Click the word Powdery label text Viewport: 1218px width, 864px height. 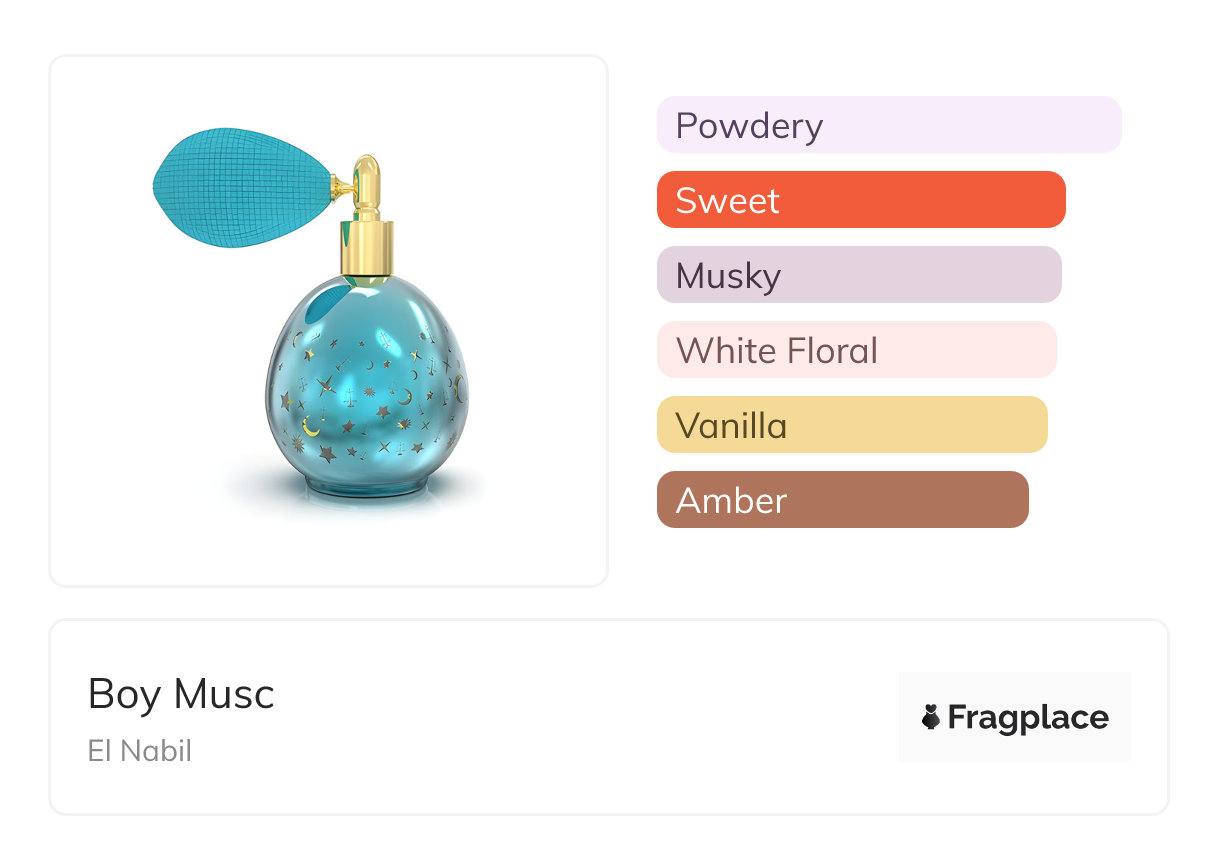pyautogui.click(x=749, y=126)
